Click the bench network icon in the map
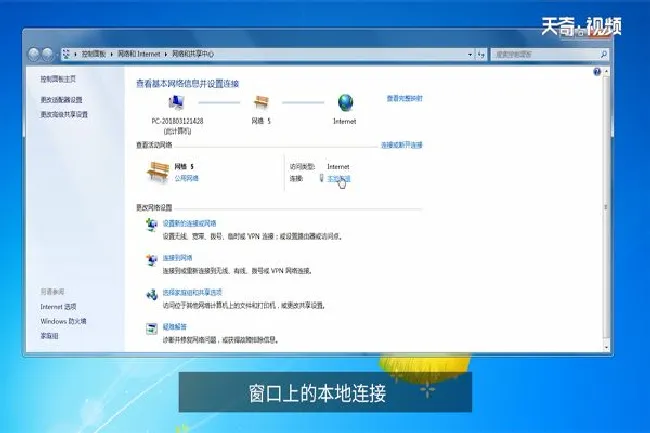 pos(261,102)
